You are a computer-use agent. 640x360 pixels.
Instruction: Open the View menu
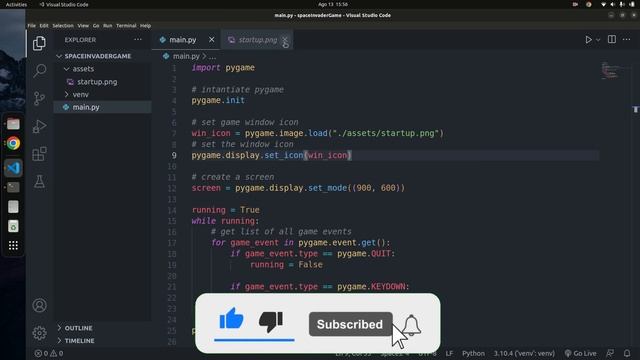[x=83, y=25]
